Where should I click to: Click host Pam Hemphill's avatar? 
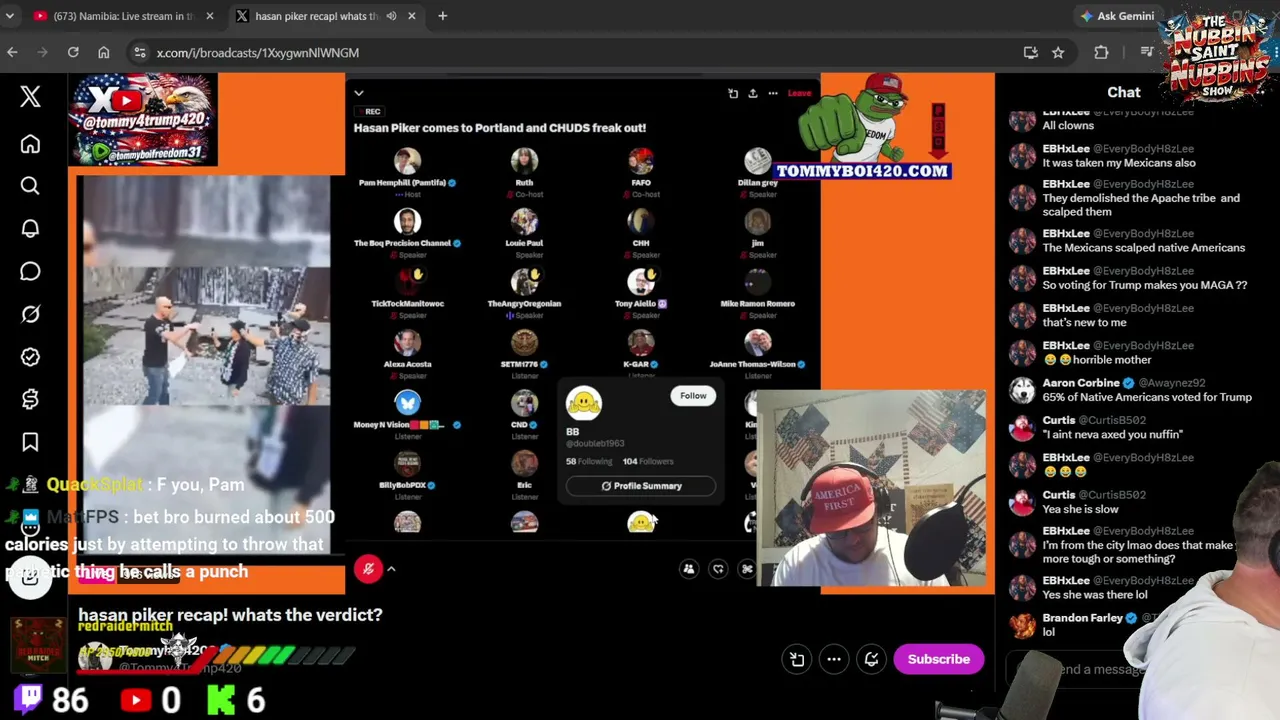tap(407, 160)
